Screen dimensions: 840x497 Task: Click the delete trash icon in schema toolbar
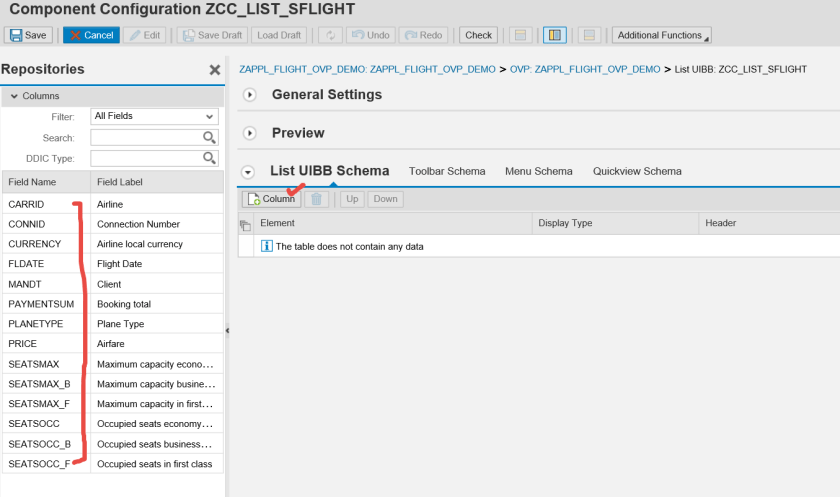pyautogui.click(x=316, y=199)
